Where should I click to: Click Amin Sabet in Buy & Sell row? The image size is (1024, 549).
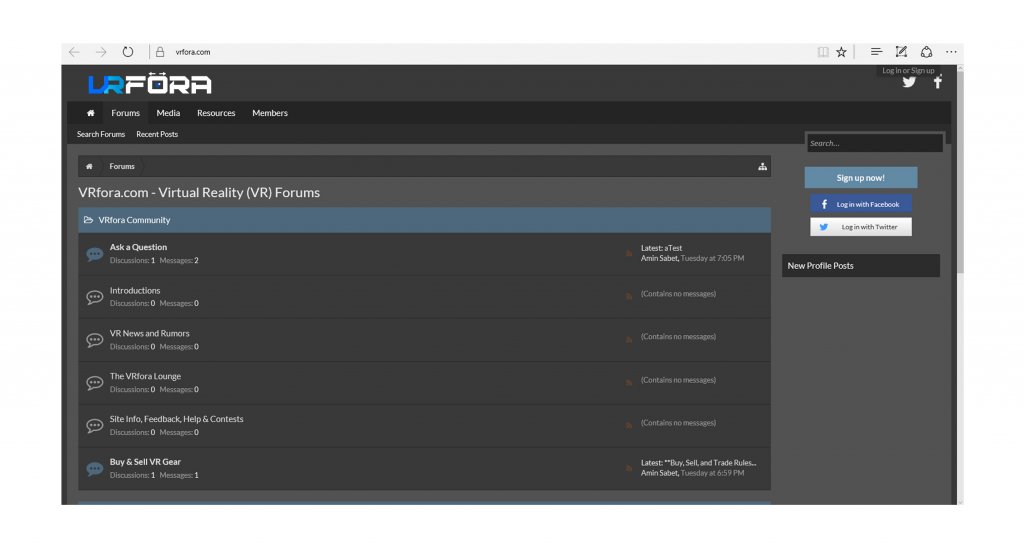pyautogui.click(x=659, y=473)
